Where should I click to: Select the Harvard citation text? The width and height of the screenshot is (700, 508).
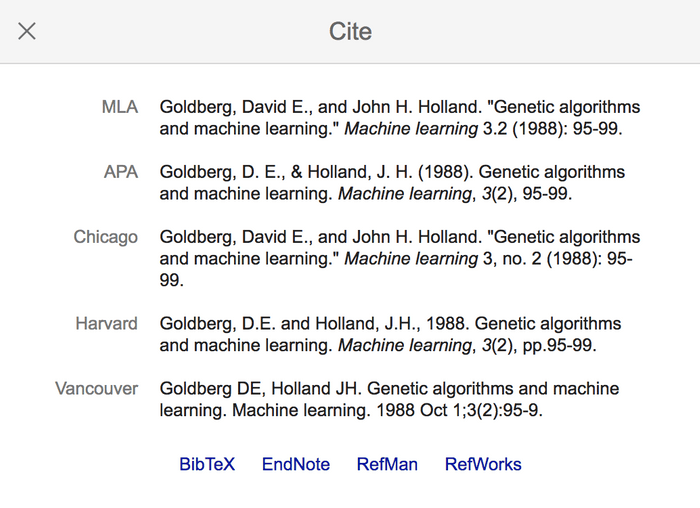pos(390,335)
